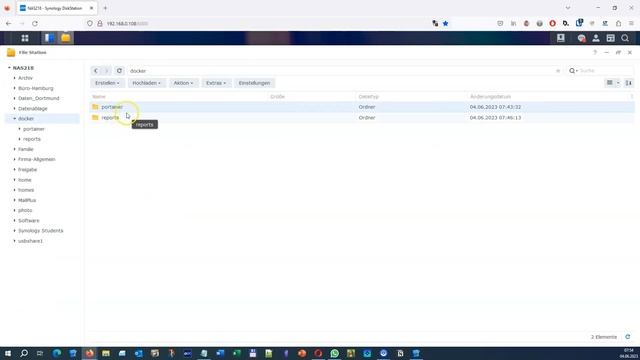Select reports subfolder in the tree

[x=32, y=139]
